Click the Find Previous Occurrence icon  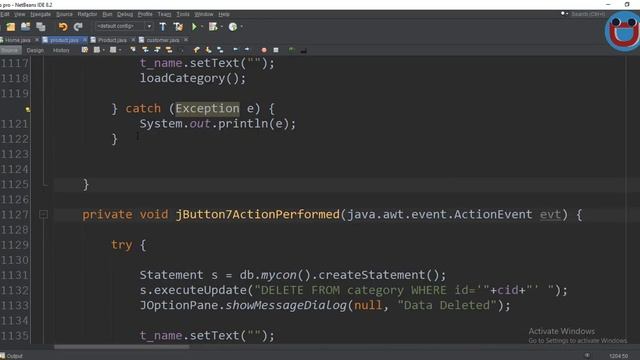click(145, 50)
